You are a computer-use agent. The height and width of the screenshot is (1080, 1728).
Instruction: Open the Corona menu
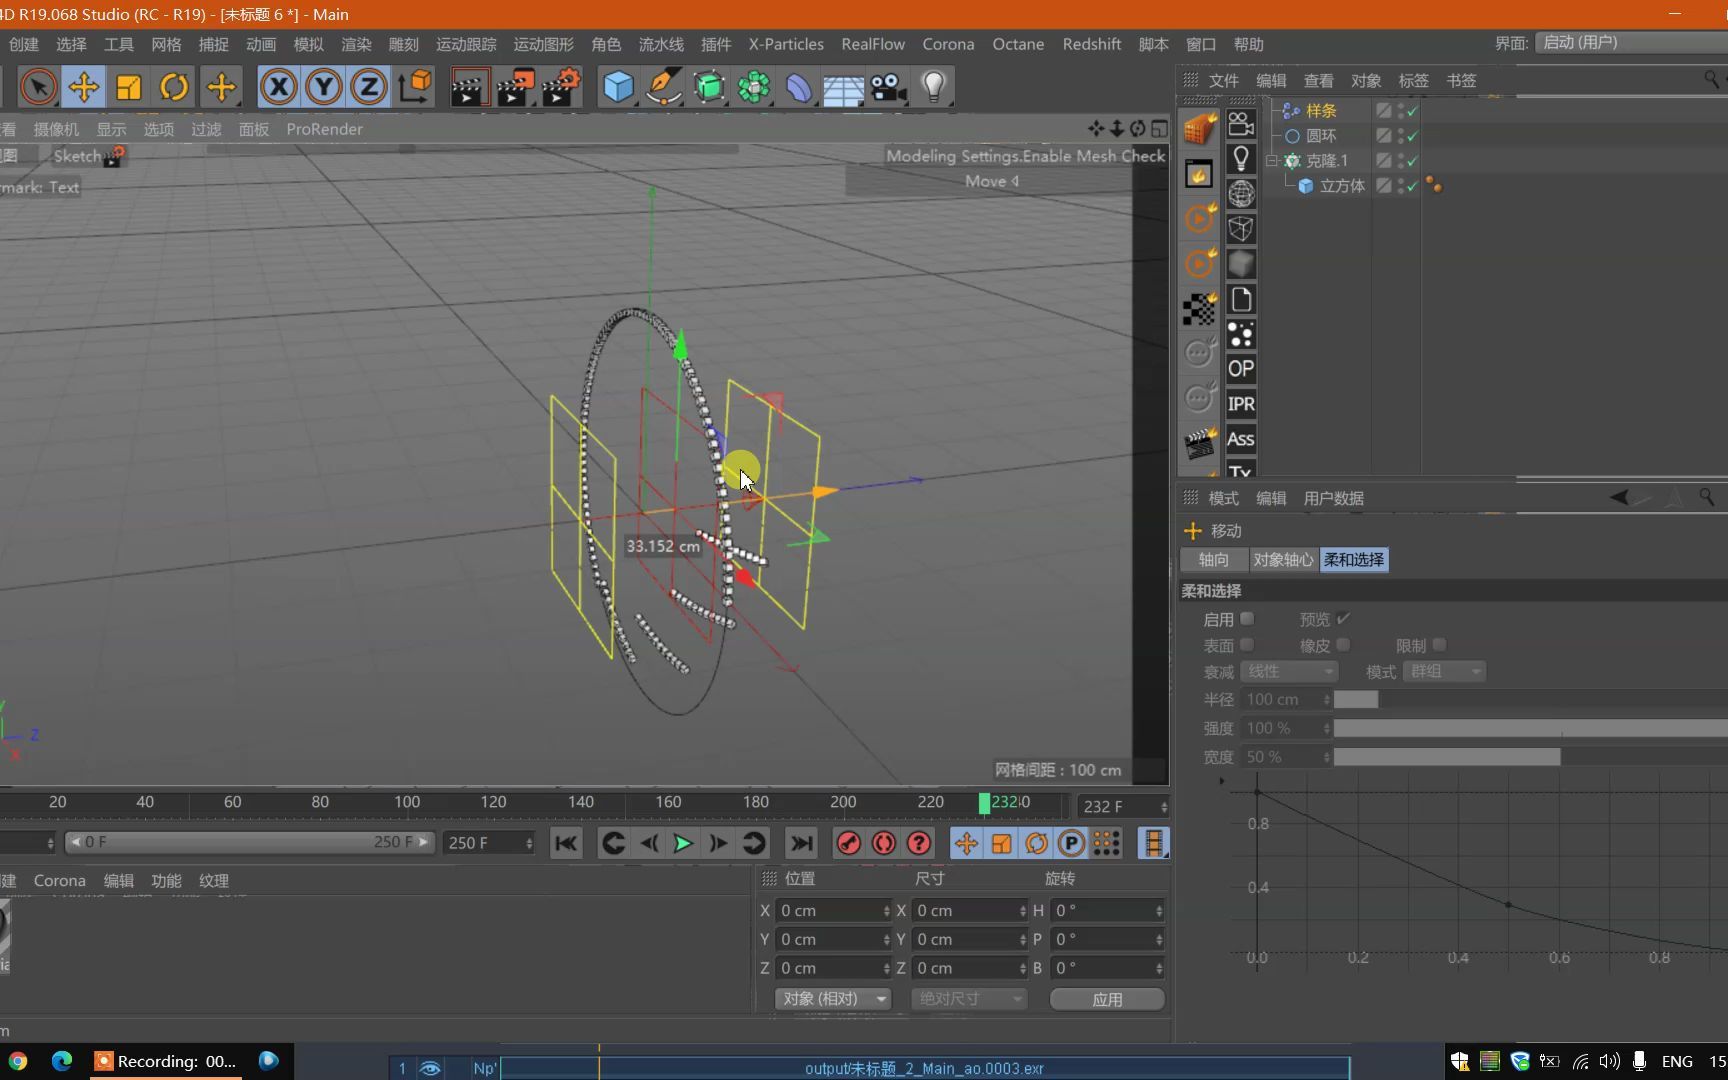[x=947, y=44]
